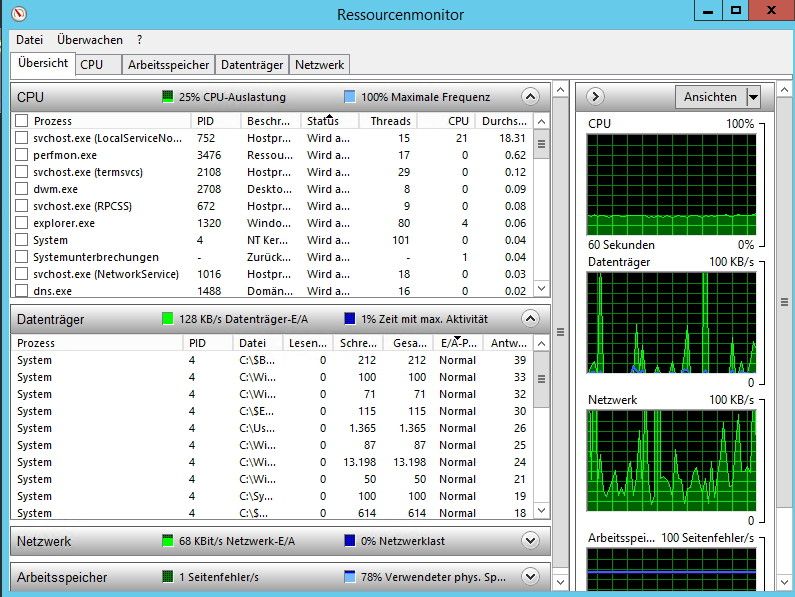Screen dimensions: 795x597
Task: Check the System process checkbox in CPU list
Action: 21,240
